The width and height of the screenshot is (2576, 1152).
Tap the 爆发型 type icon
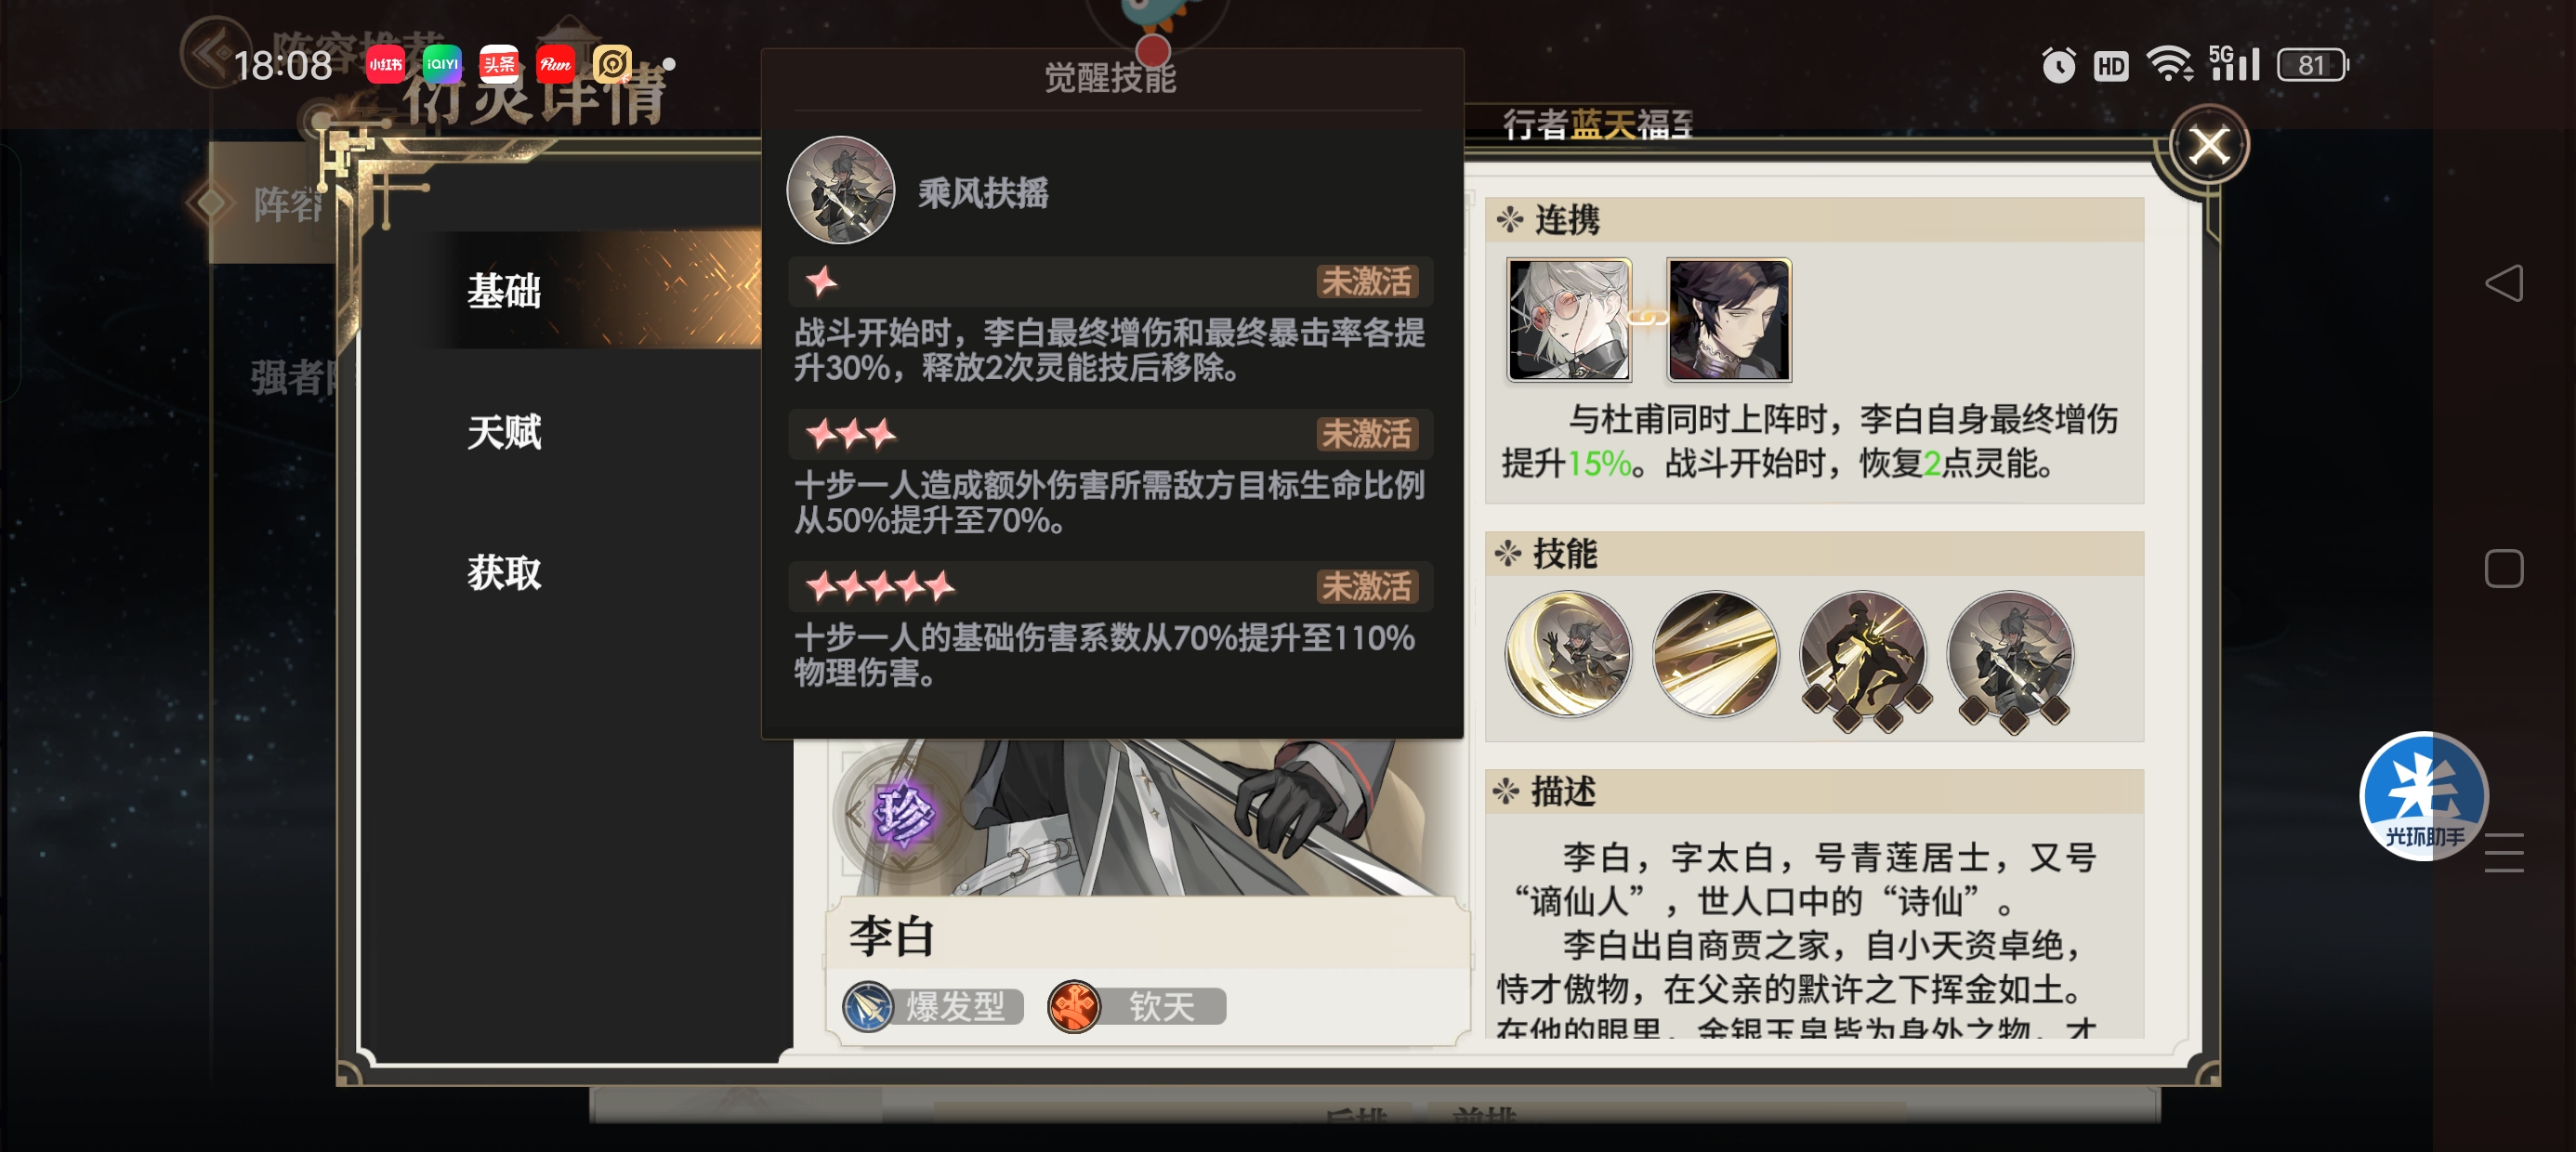tap(868, 1006)
